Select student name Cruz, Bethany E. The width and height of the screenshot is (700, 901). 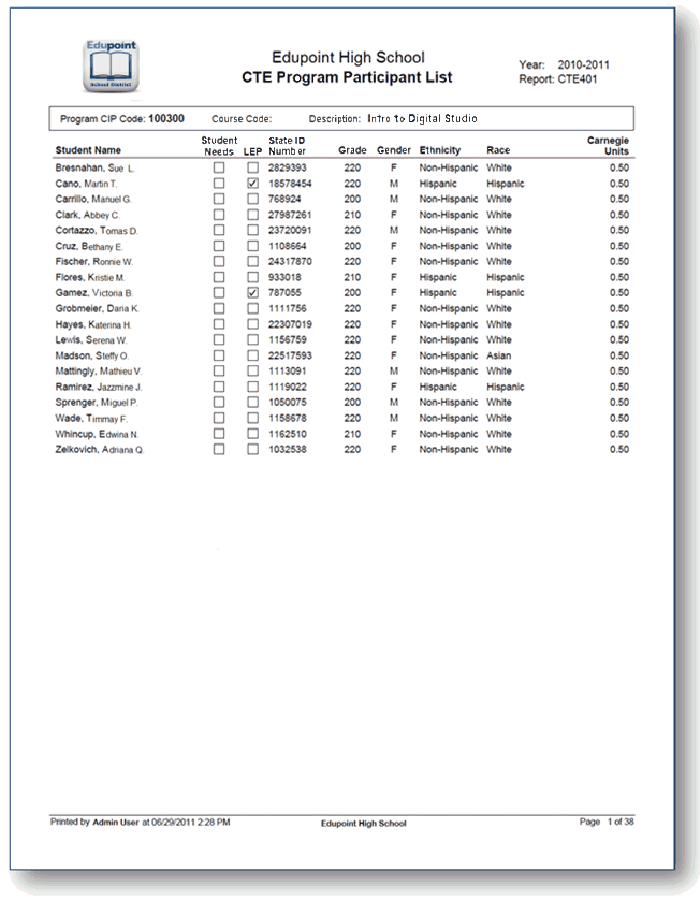coord(89,246)
